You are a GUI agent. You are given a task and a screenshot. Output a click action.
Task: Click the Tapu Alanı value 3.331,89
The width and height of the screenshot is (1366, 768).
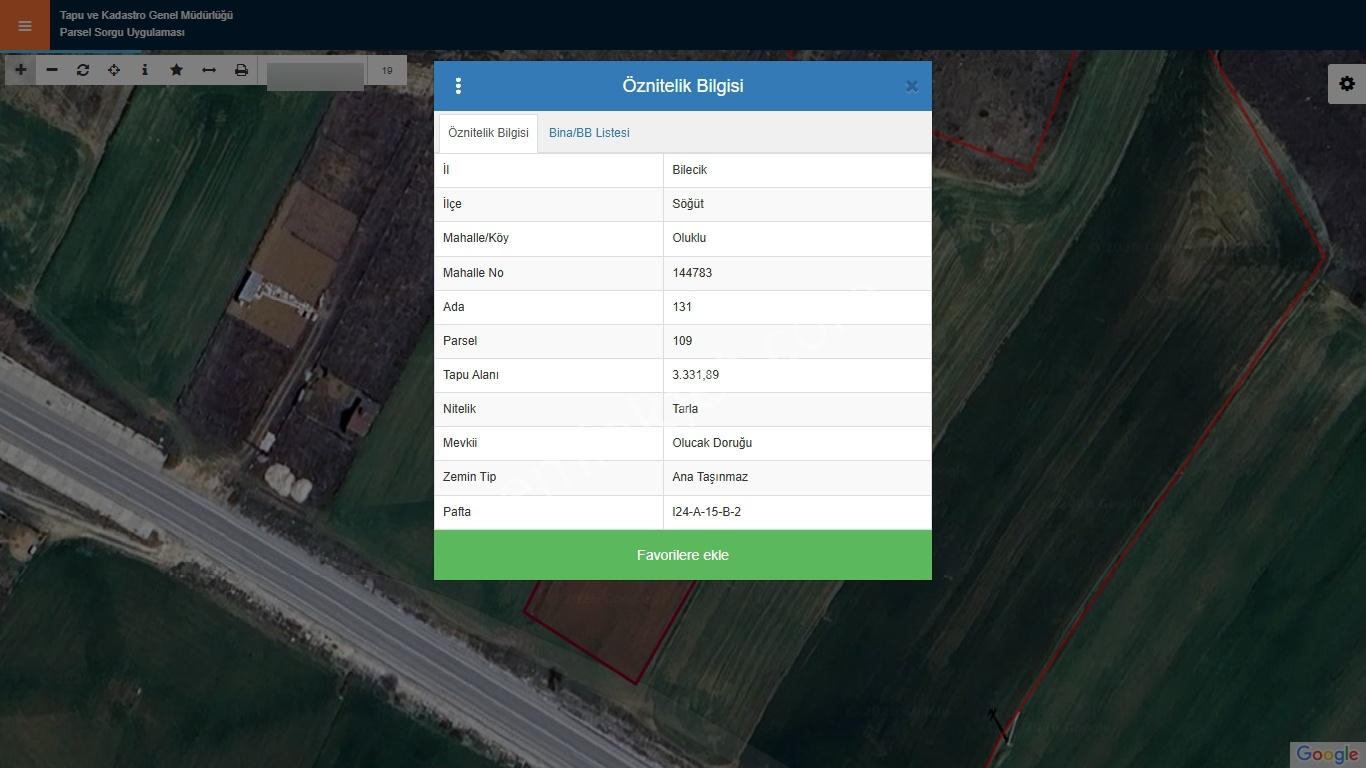tap(696, 375)
